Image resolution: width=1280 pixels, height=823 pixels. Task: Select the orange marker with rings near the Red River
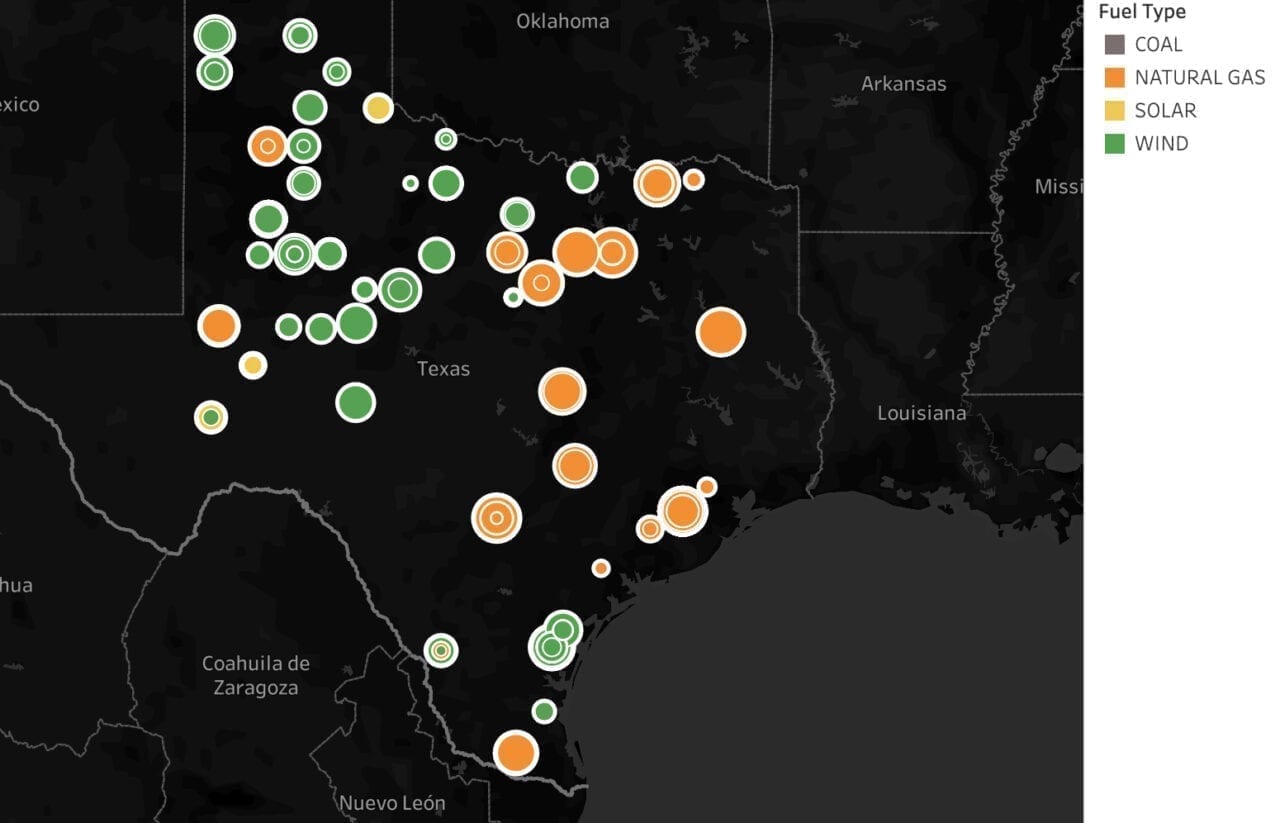pos(656,184)
